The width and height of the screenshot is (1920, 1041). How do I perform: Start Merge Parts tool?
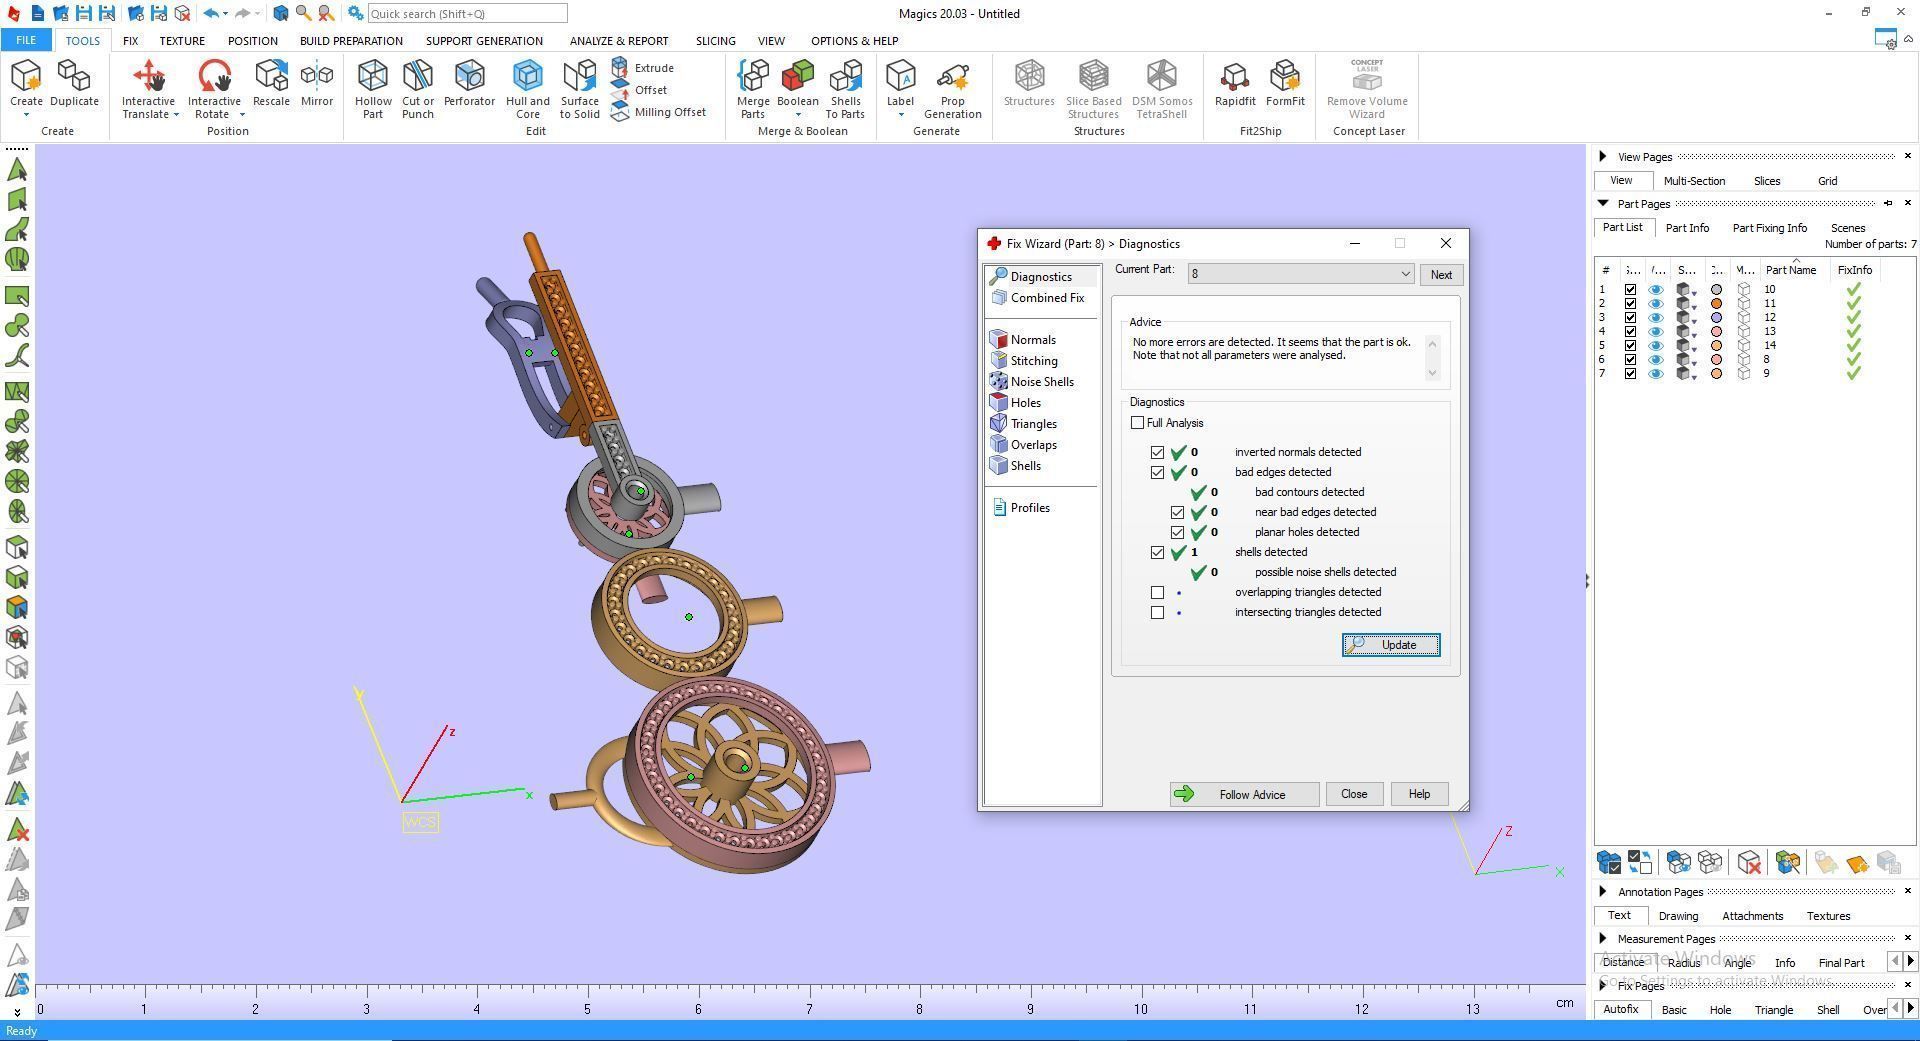tap(753, 89)
